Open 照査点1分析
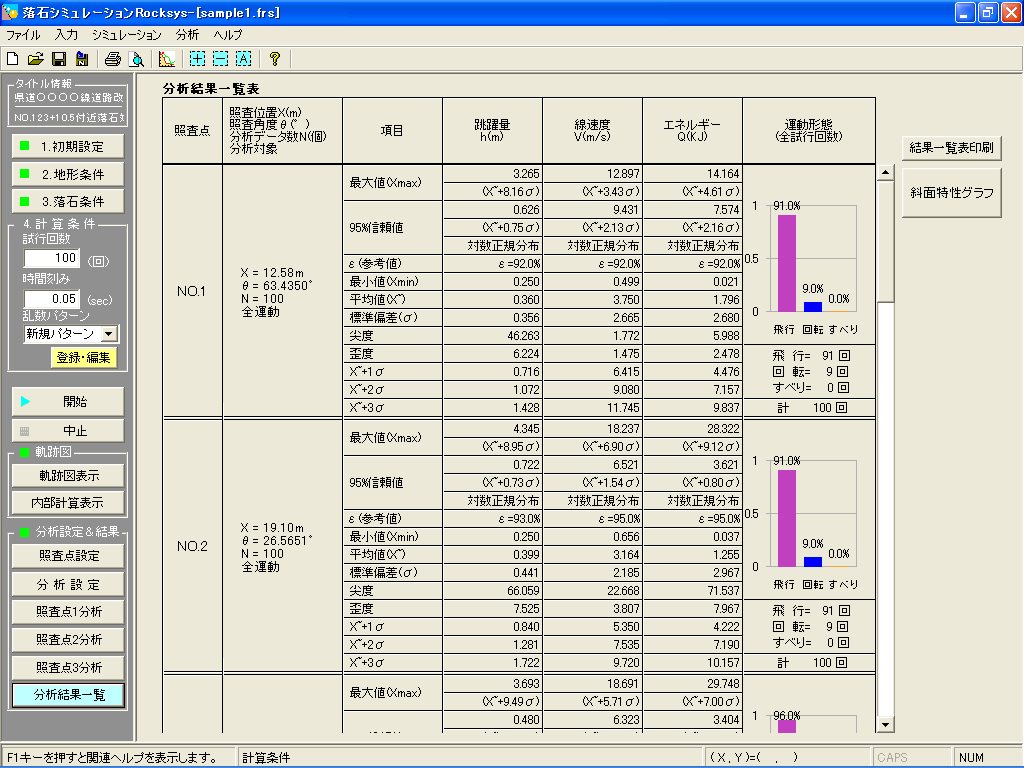 (x=68, y=612)
